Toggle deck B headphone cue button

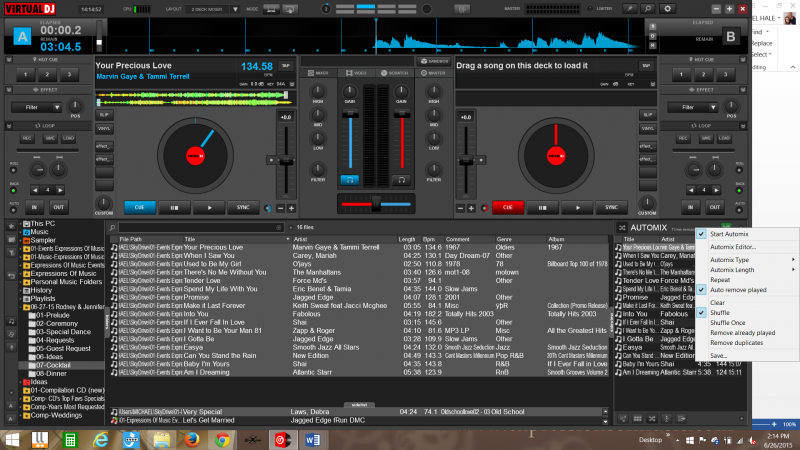point(402,180)
